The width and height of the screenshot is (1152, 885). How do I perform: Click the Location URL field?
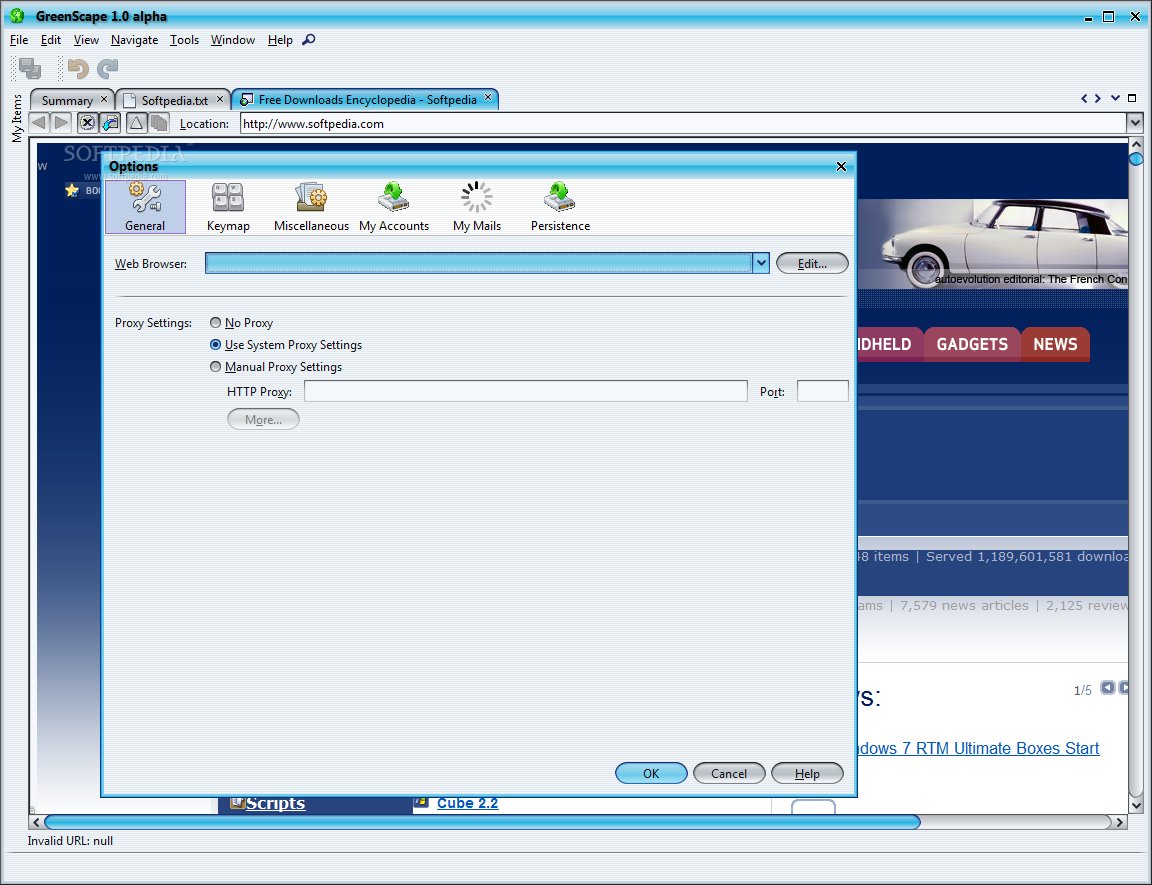point(683,123)
